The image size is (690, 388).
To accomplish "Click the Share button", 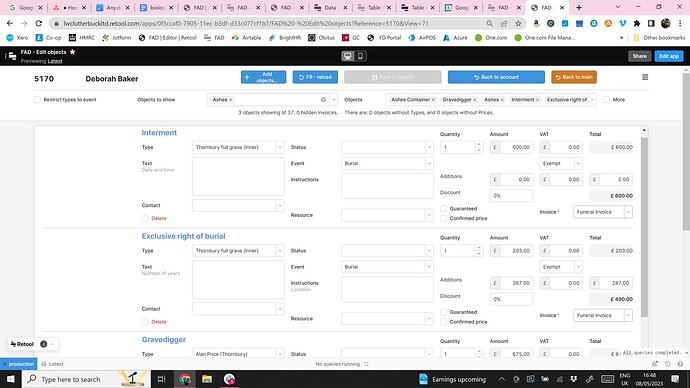I will click(x=639, y=56).
